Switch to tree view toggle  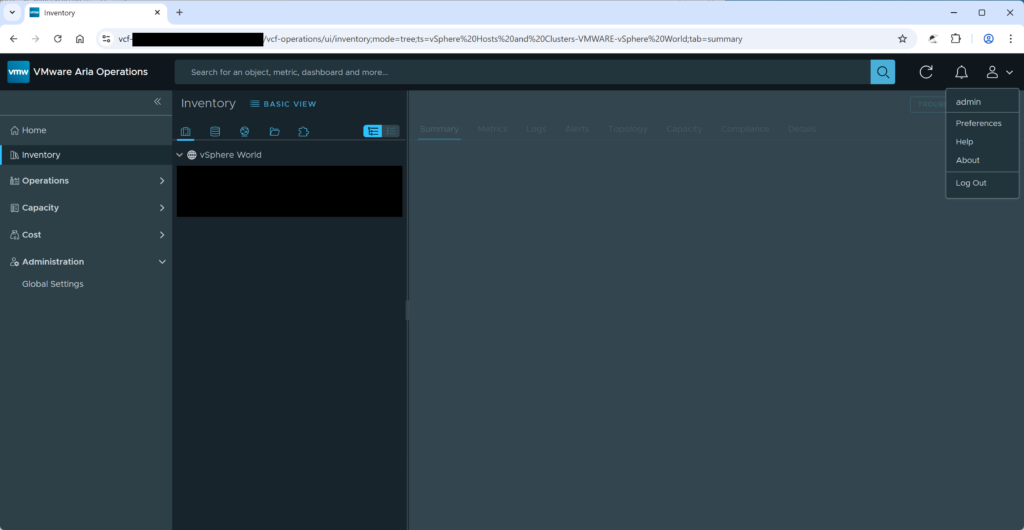point(373,131)
